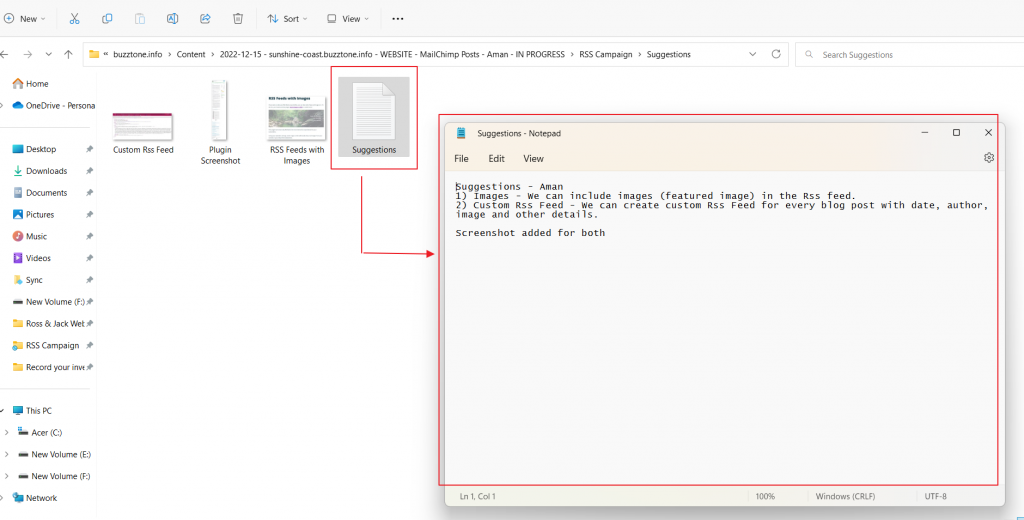Click the Share icon in toolbar
Viewport: 1024px width, 520px height.
205,18
